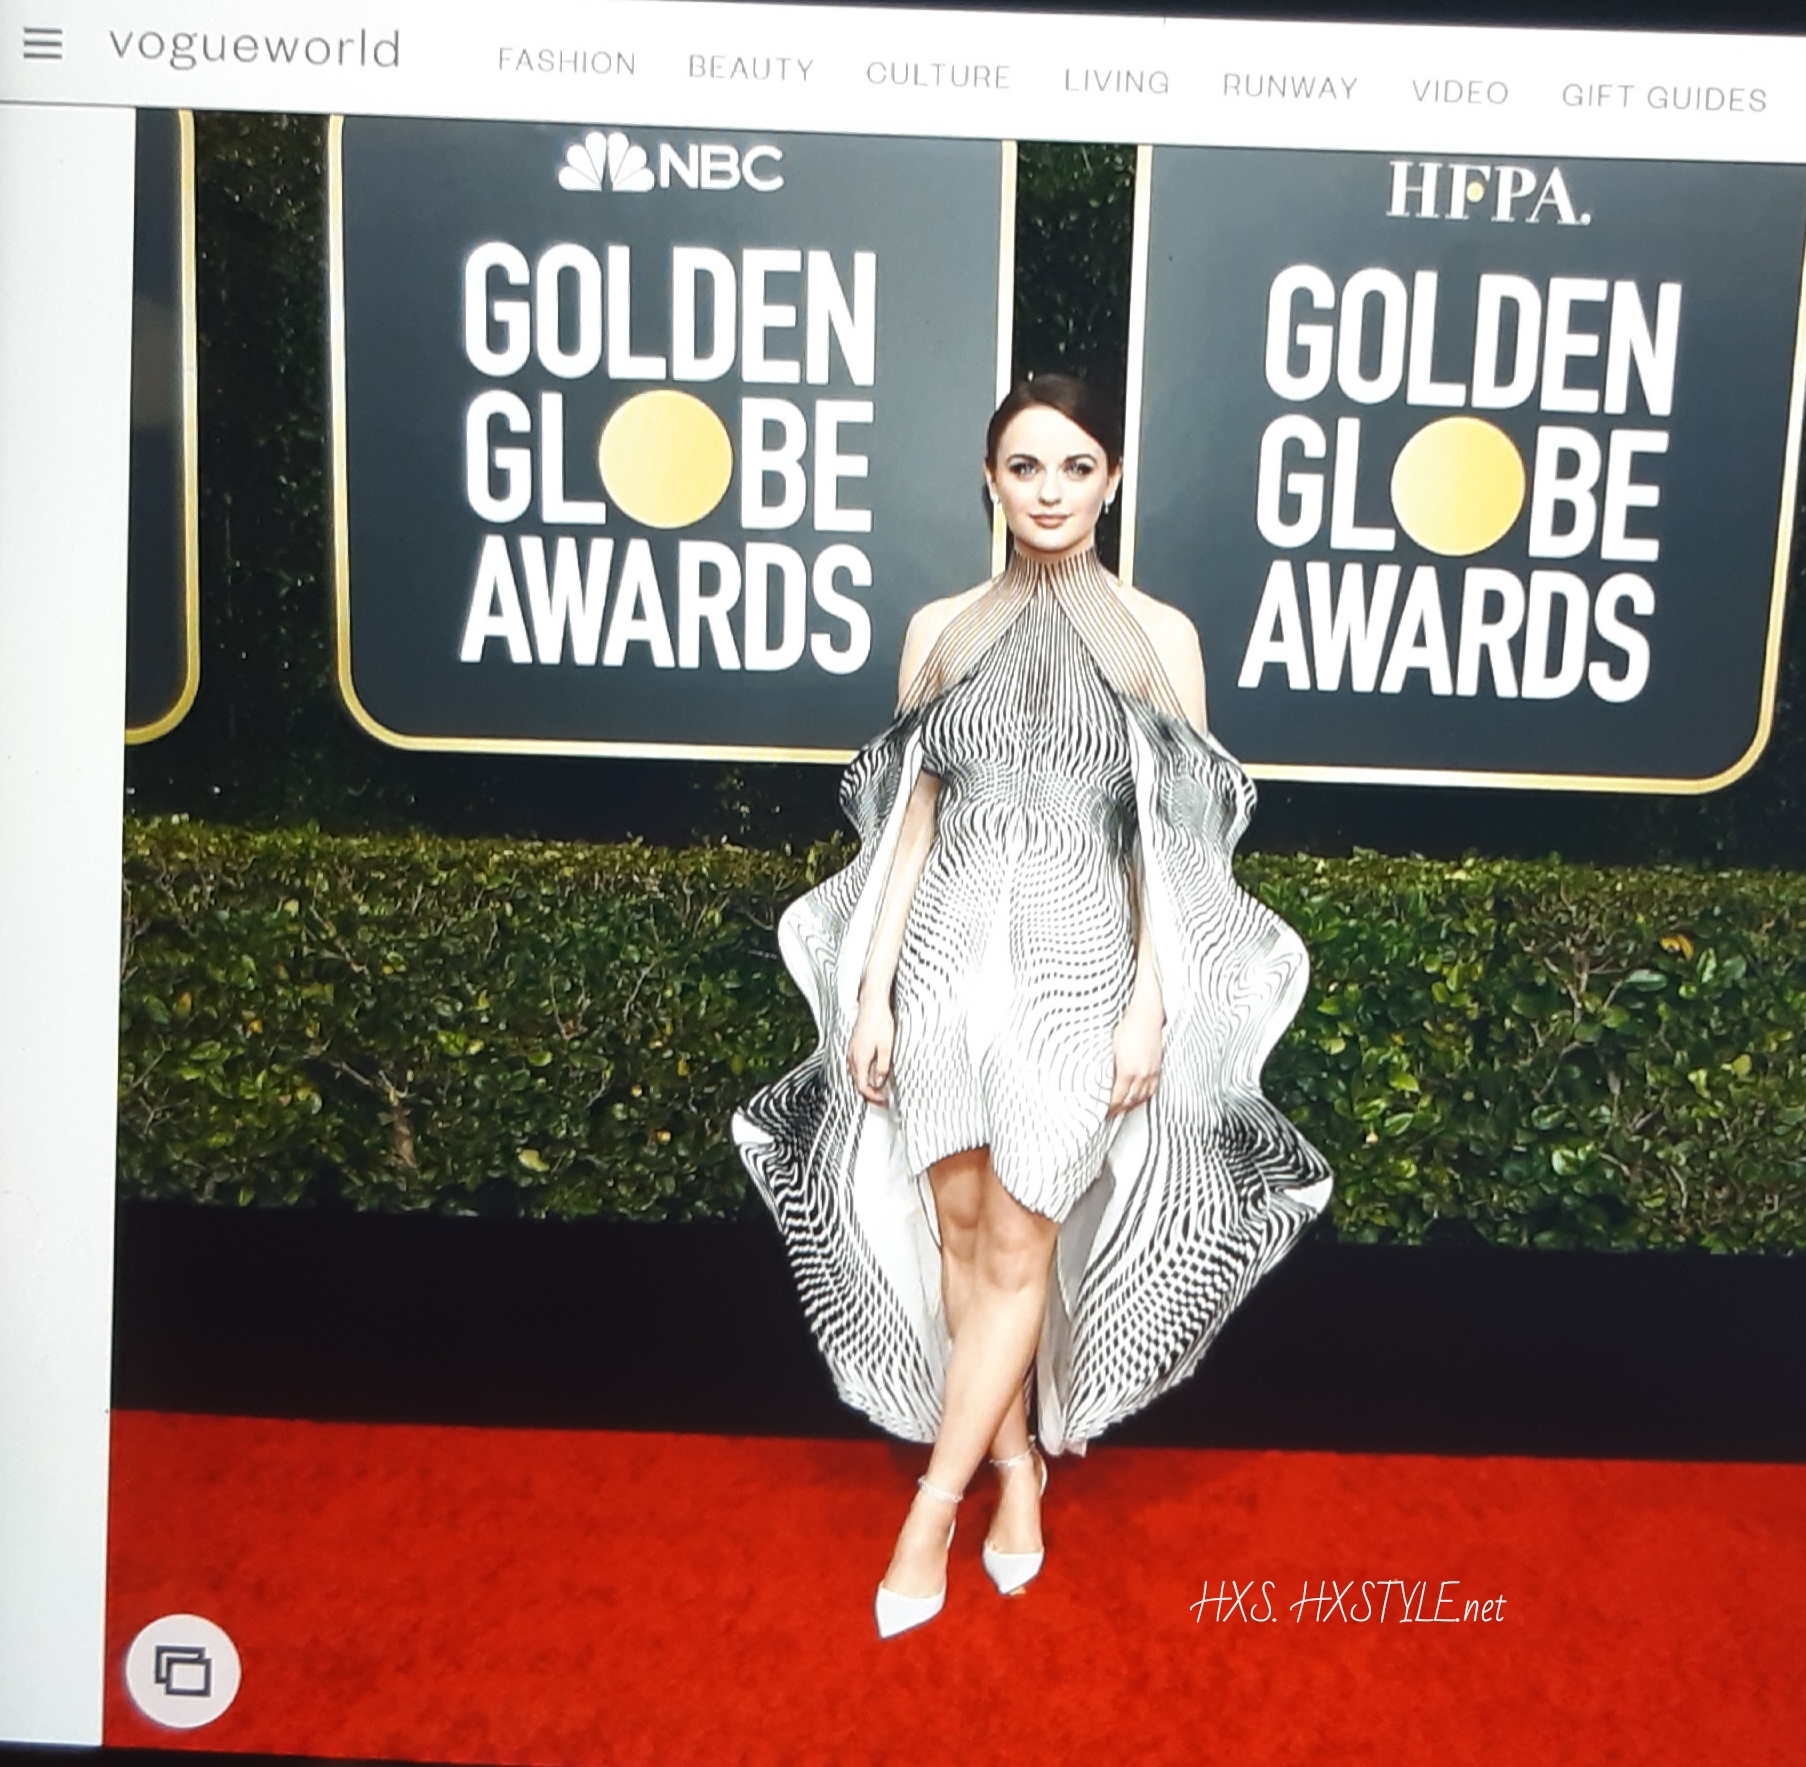
Task: Go to vogueworld home via logo
Action: pyautogui.click(x=254, y=47)
